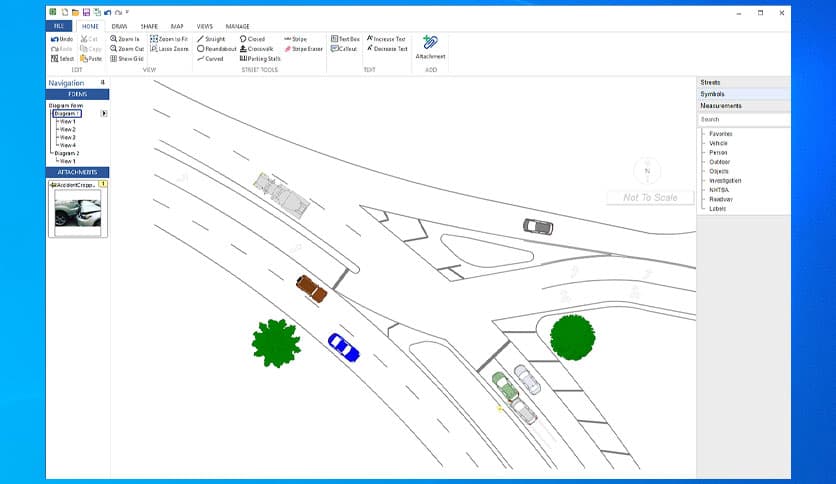Open quick access toolbar customize dropdown
Screen dimensions: 836x484
tap(127, 12)
